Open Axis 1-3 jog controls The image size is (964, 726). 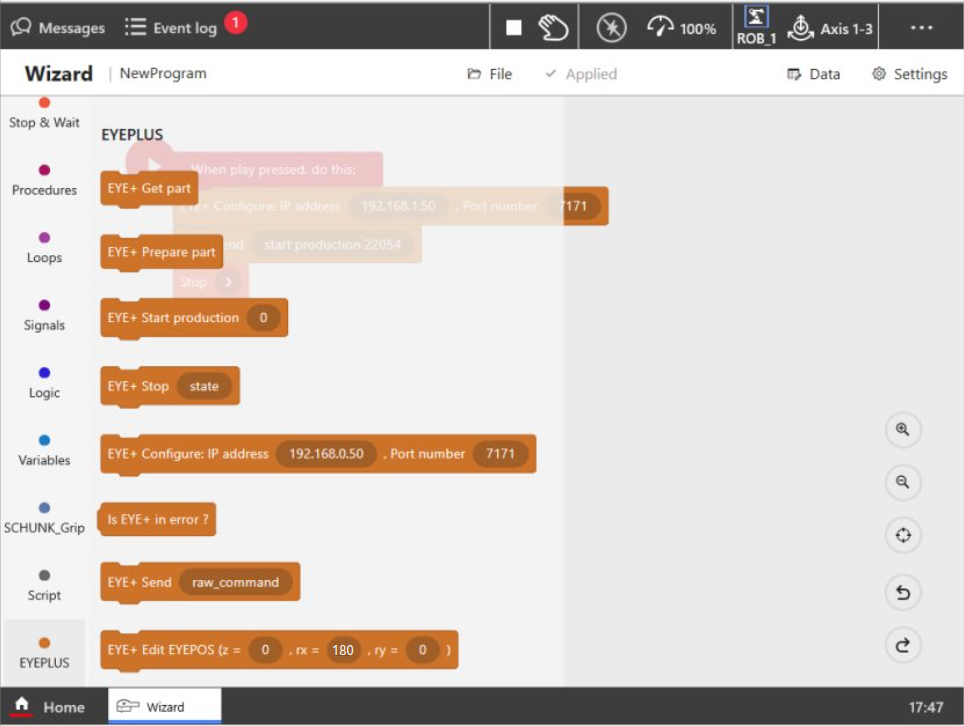coord(832,26)
